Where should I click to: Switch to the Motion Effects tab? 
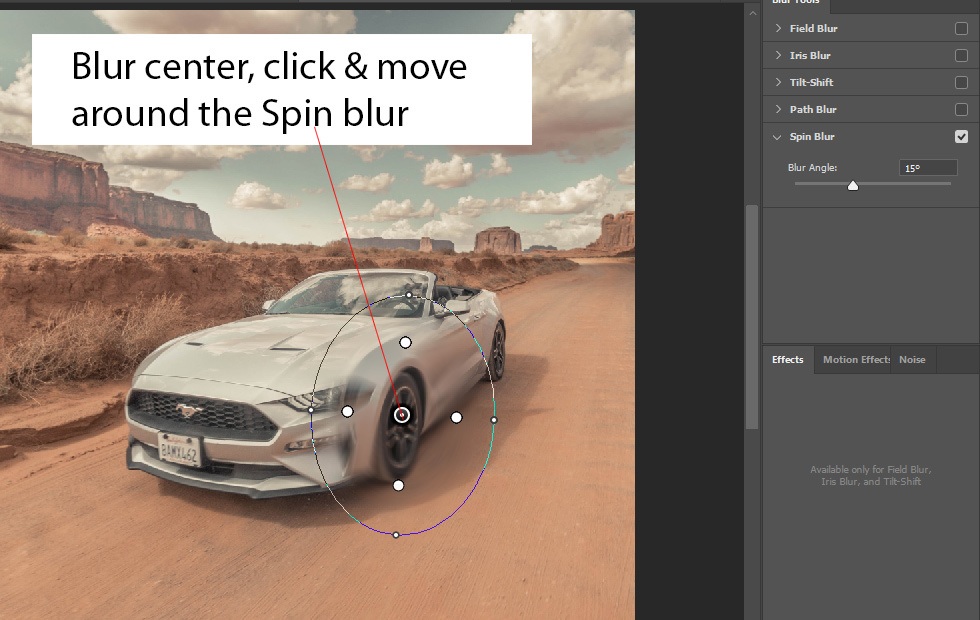click(x=855, y=360)
